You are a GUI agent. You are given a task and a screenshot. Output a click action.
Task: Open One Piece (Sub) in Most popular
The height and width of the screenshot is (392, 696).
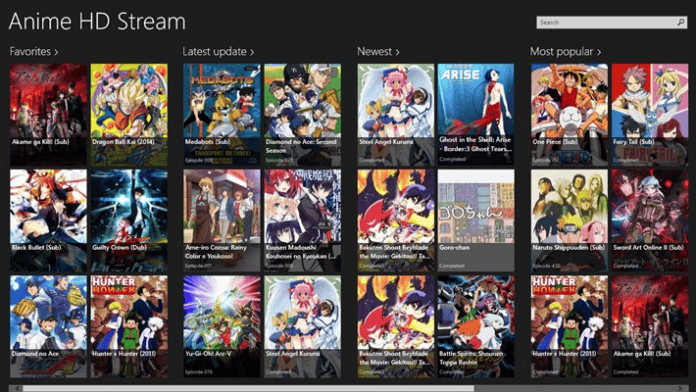(569, 115)
